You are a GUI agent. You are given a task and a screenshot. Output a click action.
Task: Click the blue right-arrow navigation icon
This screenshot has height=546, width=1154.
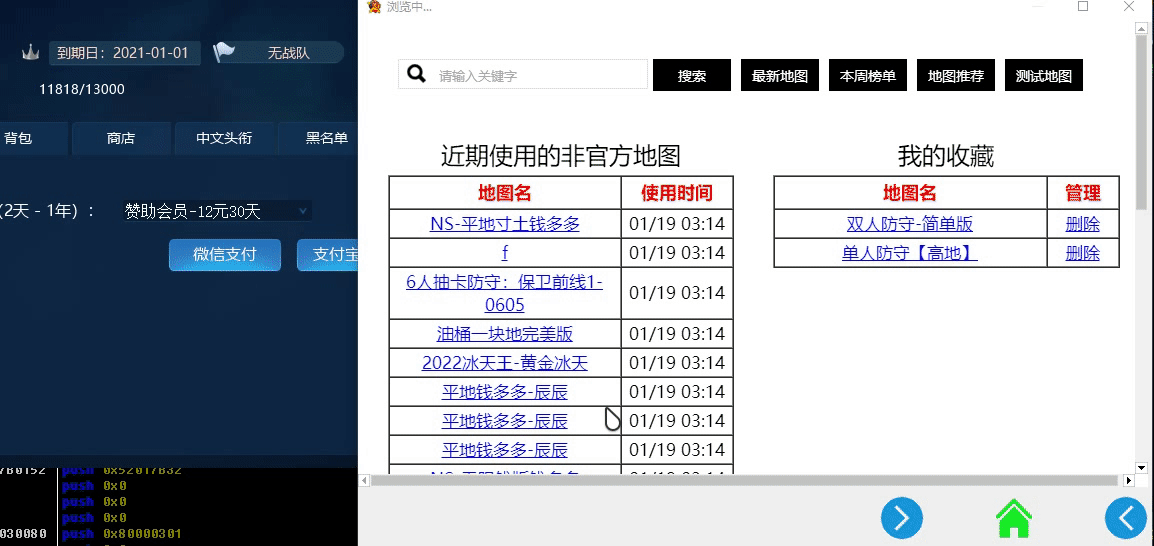tap(901, 518)
